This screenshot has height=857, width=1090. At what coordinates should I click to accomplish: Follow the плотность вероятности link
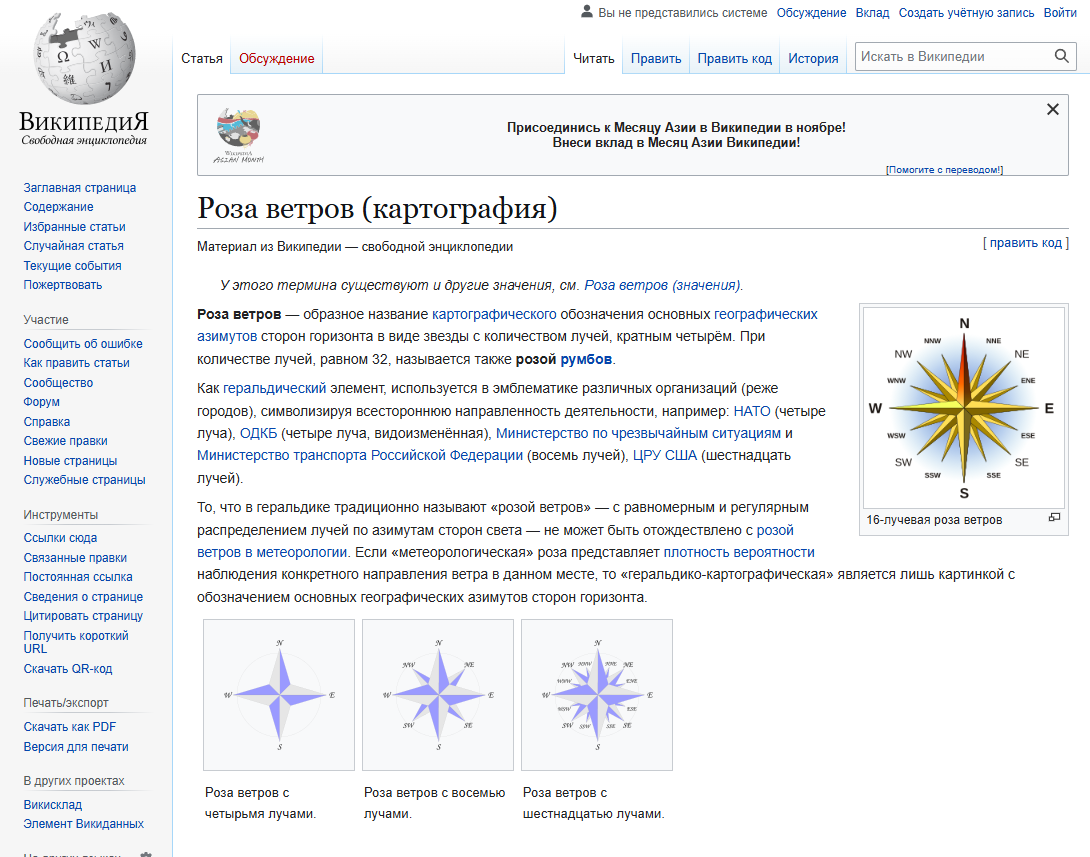(x=738, y=552)
